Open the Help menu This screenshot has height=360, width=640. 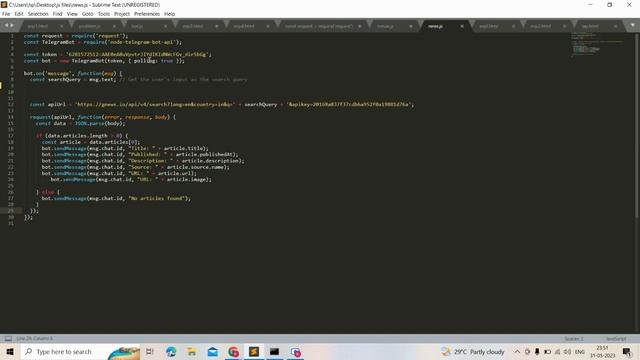(x=169, y=14)
